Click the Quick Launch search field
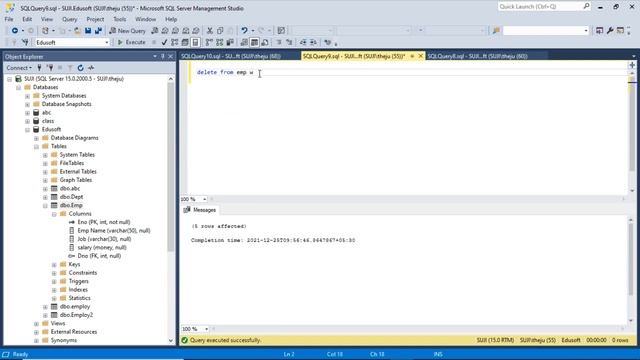Image resolution: width=640 pixels, height=360 pixels. click(544, 7)
